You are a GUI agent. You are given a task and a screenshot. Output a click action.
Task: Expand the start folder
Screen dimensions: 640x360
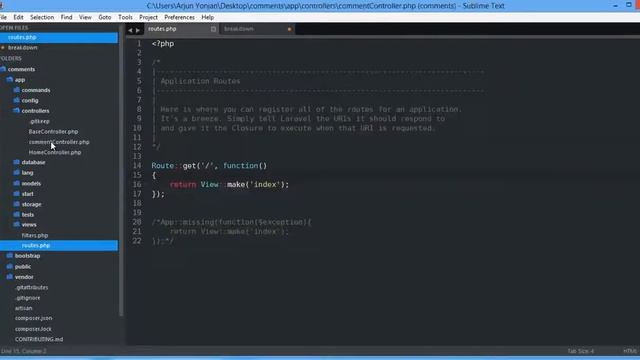pyautogui.click(x=27, y=193)
